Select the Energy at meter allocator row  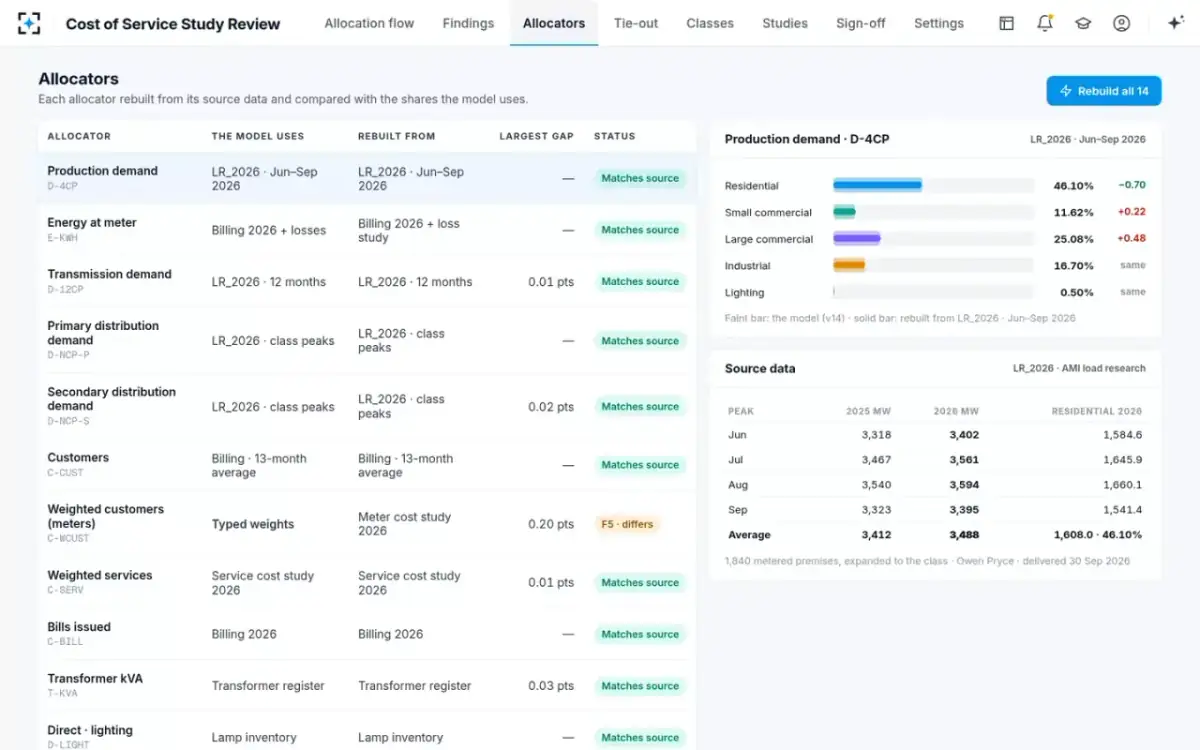(367, 230)
